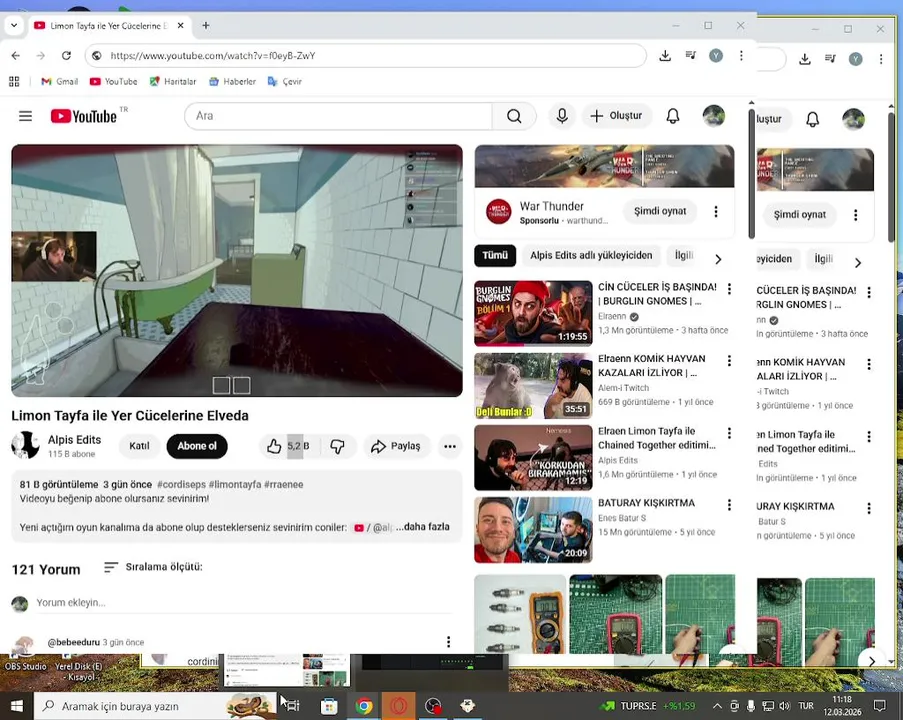Screen dimensions: 903x720
Task: Open options for War Thunder ad
Action: point(716,211)
